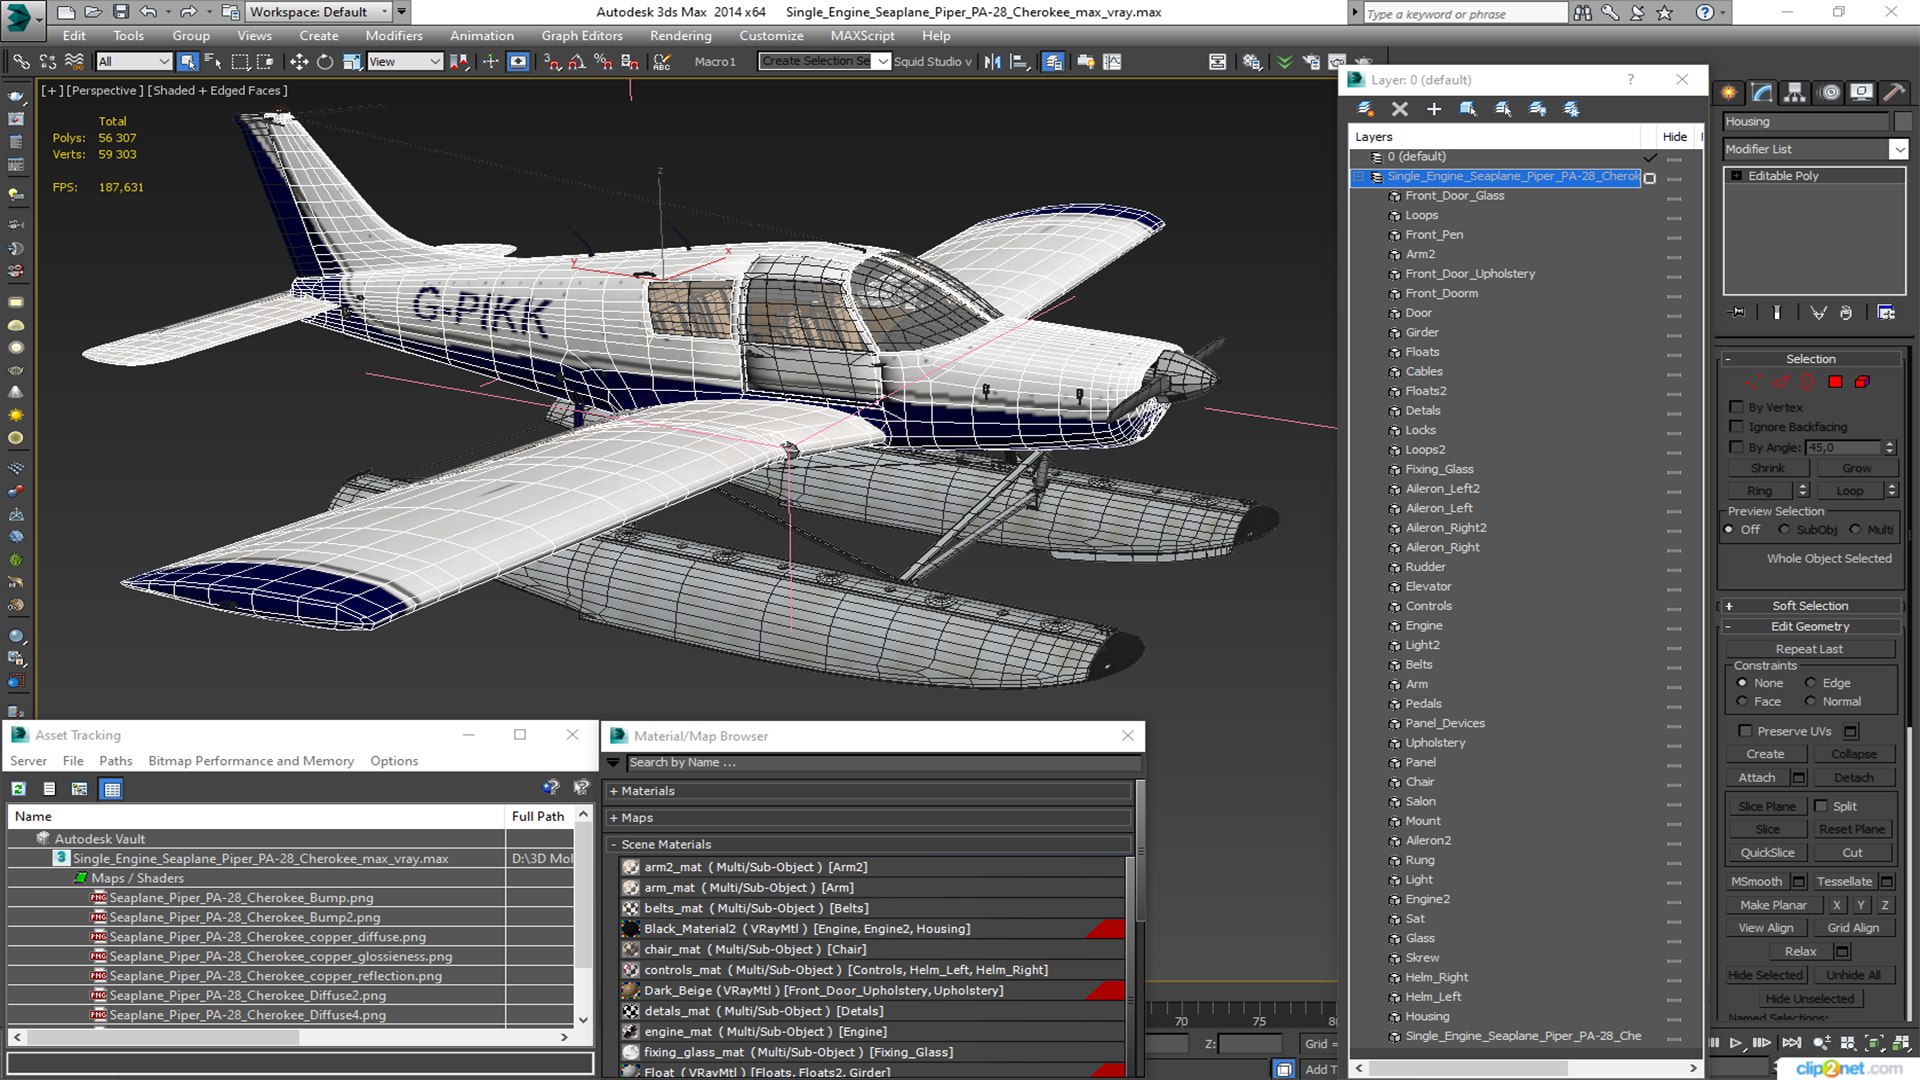Open the Modifier List dropdown
1920x1080 pixels.
click(x=1898, y=149)
